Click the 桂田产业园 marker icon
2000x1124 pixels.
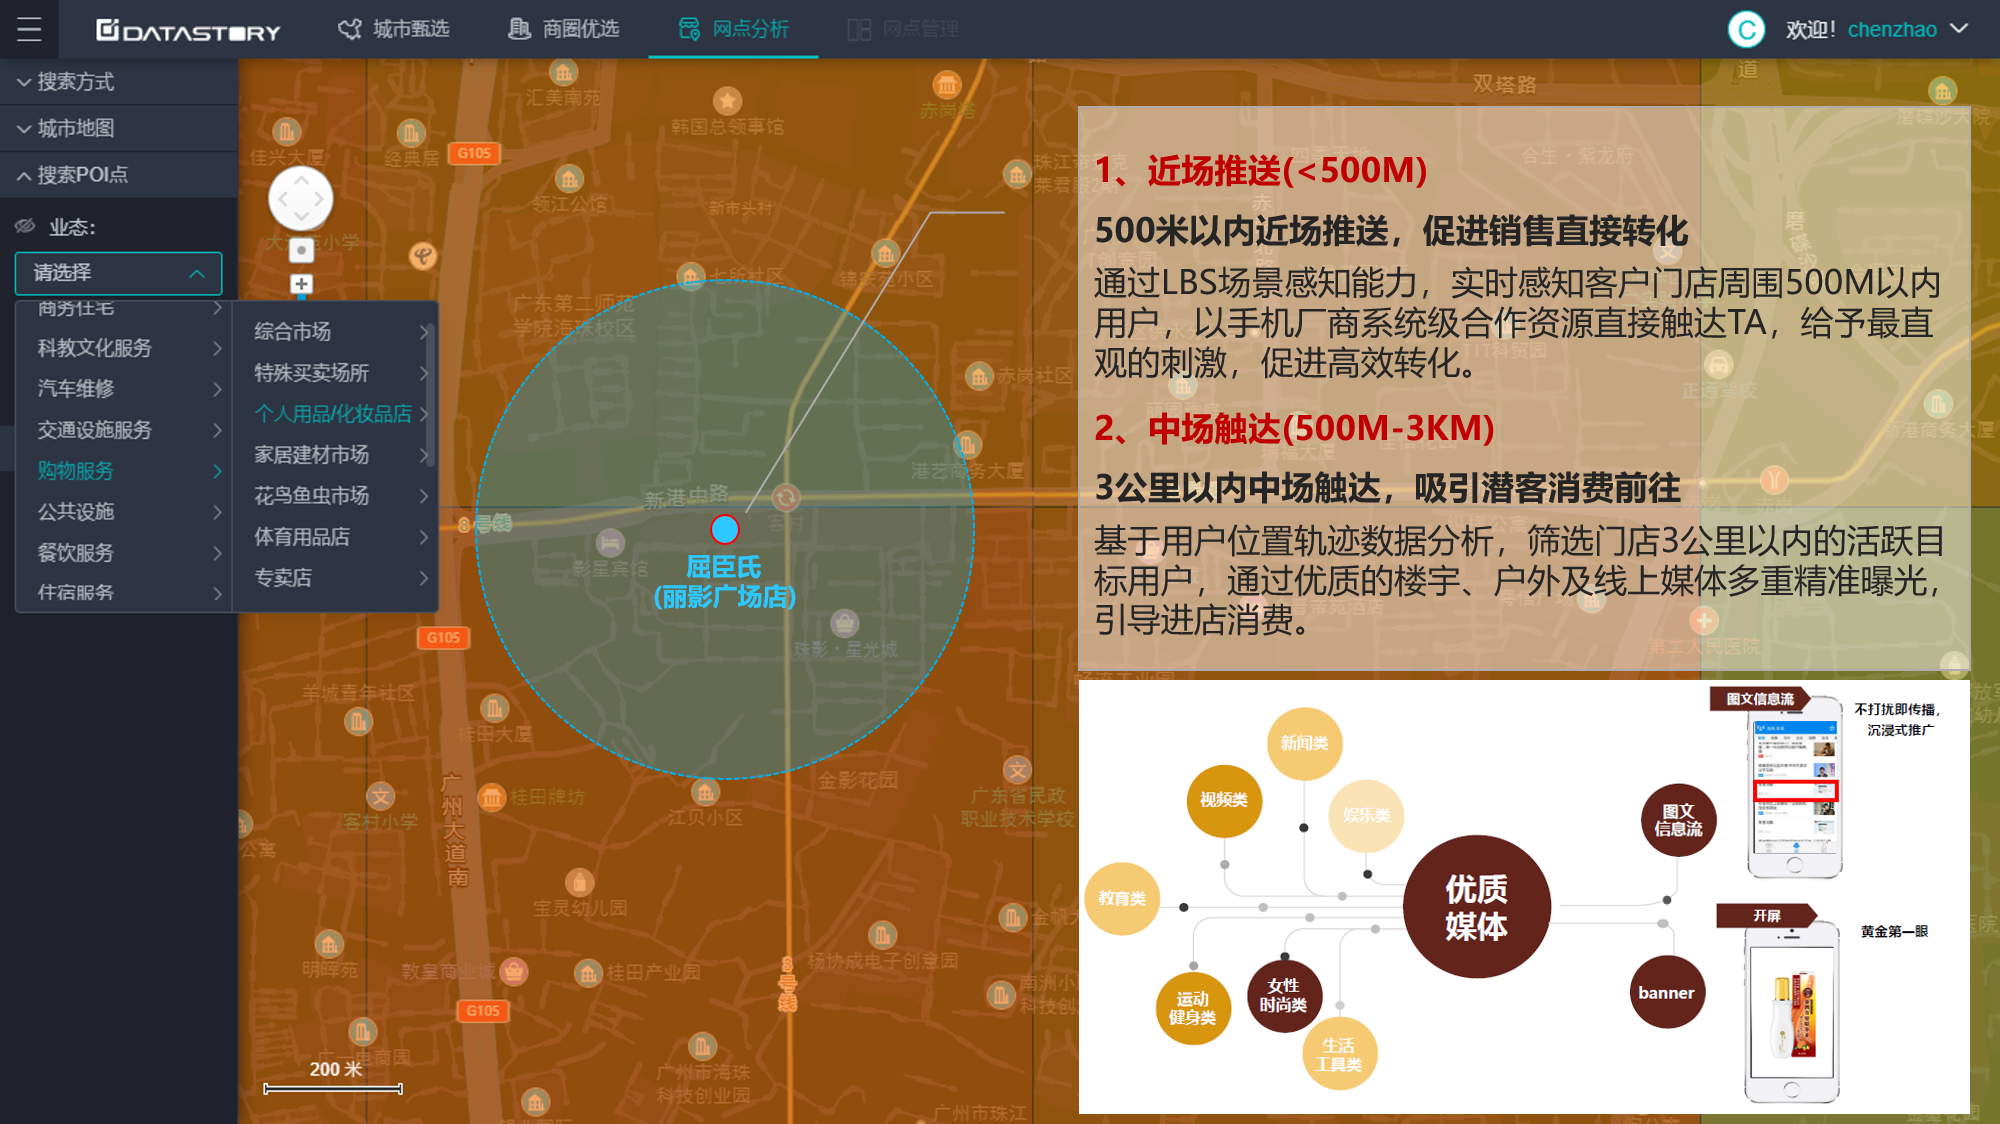[x=588, y=973]
